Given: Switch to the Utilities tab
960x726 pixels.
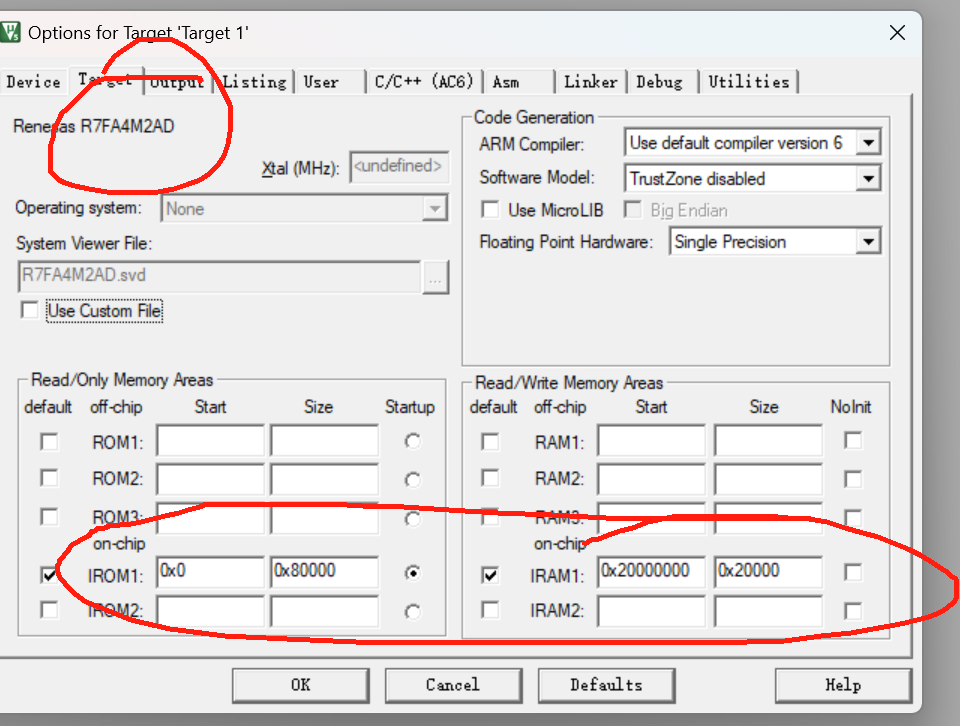Looking at the screenshot, I should [749, 81].
